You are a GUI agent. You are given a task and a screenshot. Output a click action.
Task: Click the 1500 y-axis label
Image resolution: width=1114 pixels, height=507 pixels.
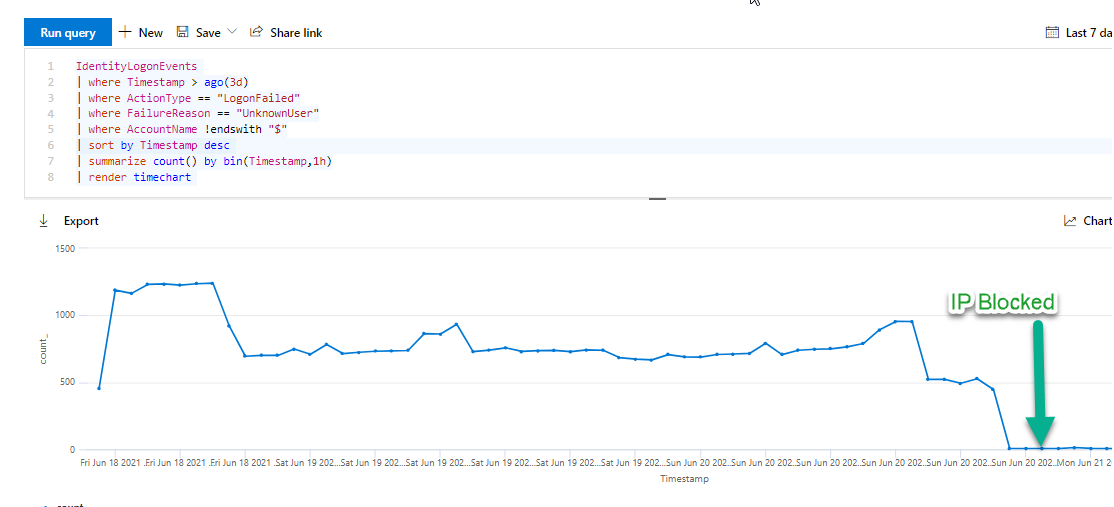point(65,248)
